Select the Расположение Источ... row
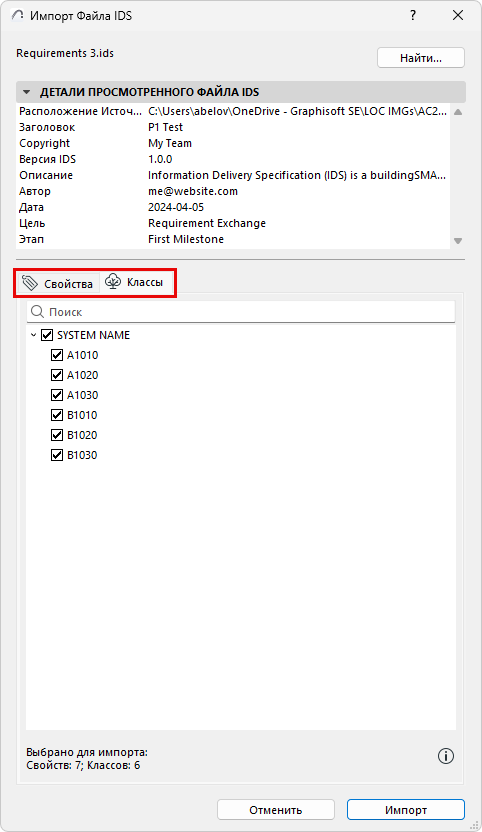This screenshot has height=832, width=482. [x=233, y=111]
